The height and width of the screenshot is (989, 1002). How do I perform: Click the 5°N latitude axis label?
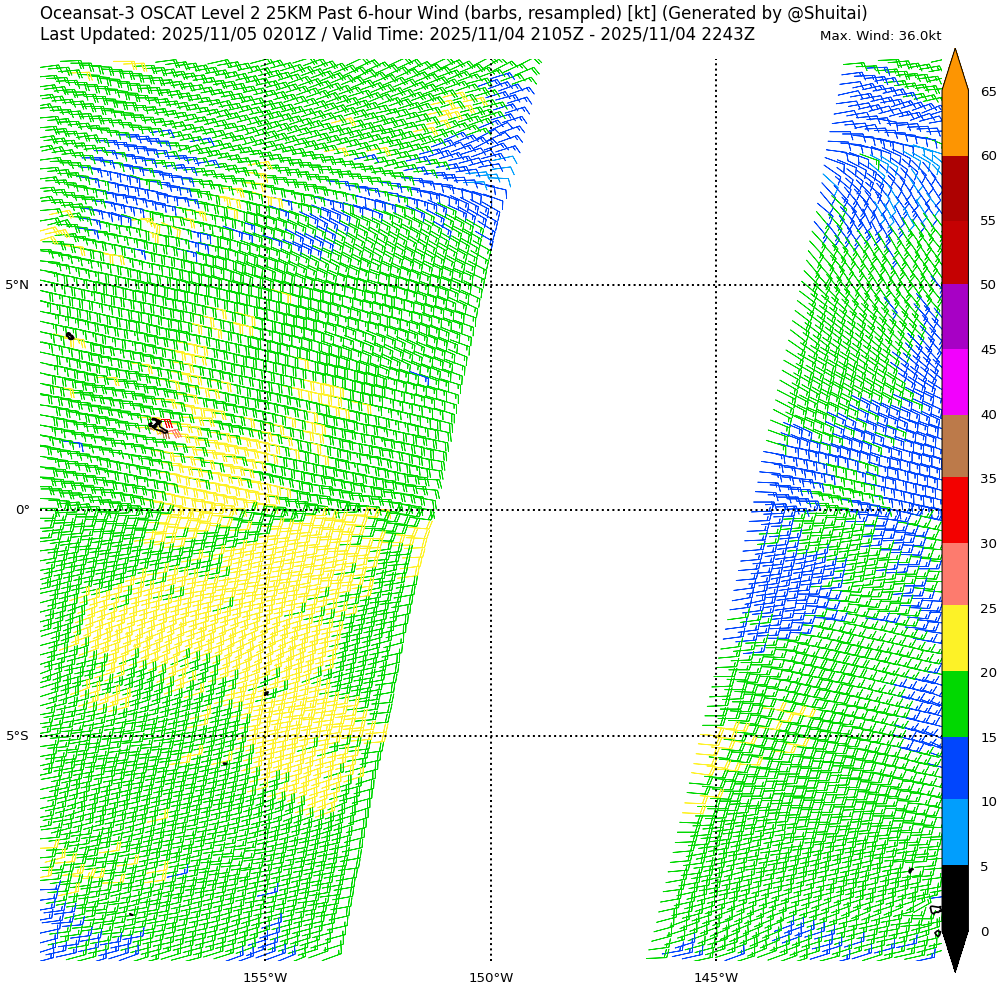[17, 285]
